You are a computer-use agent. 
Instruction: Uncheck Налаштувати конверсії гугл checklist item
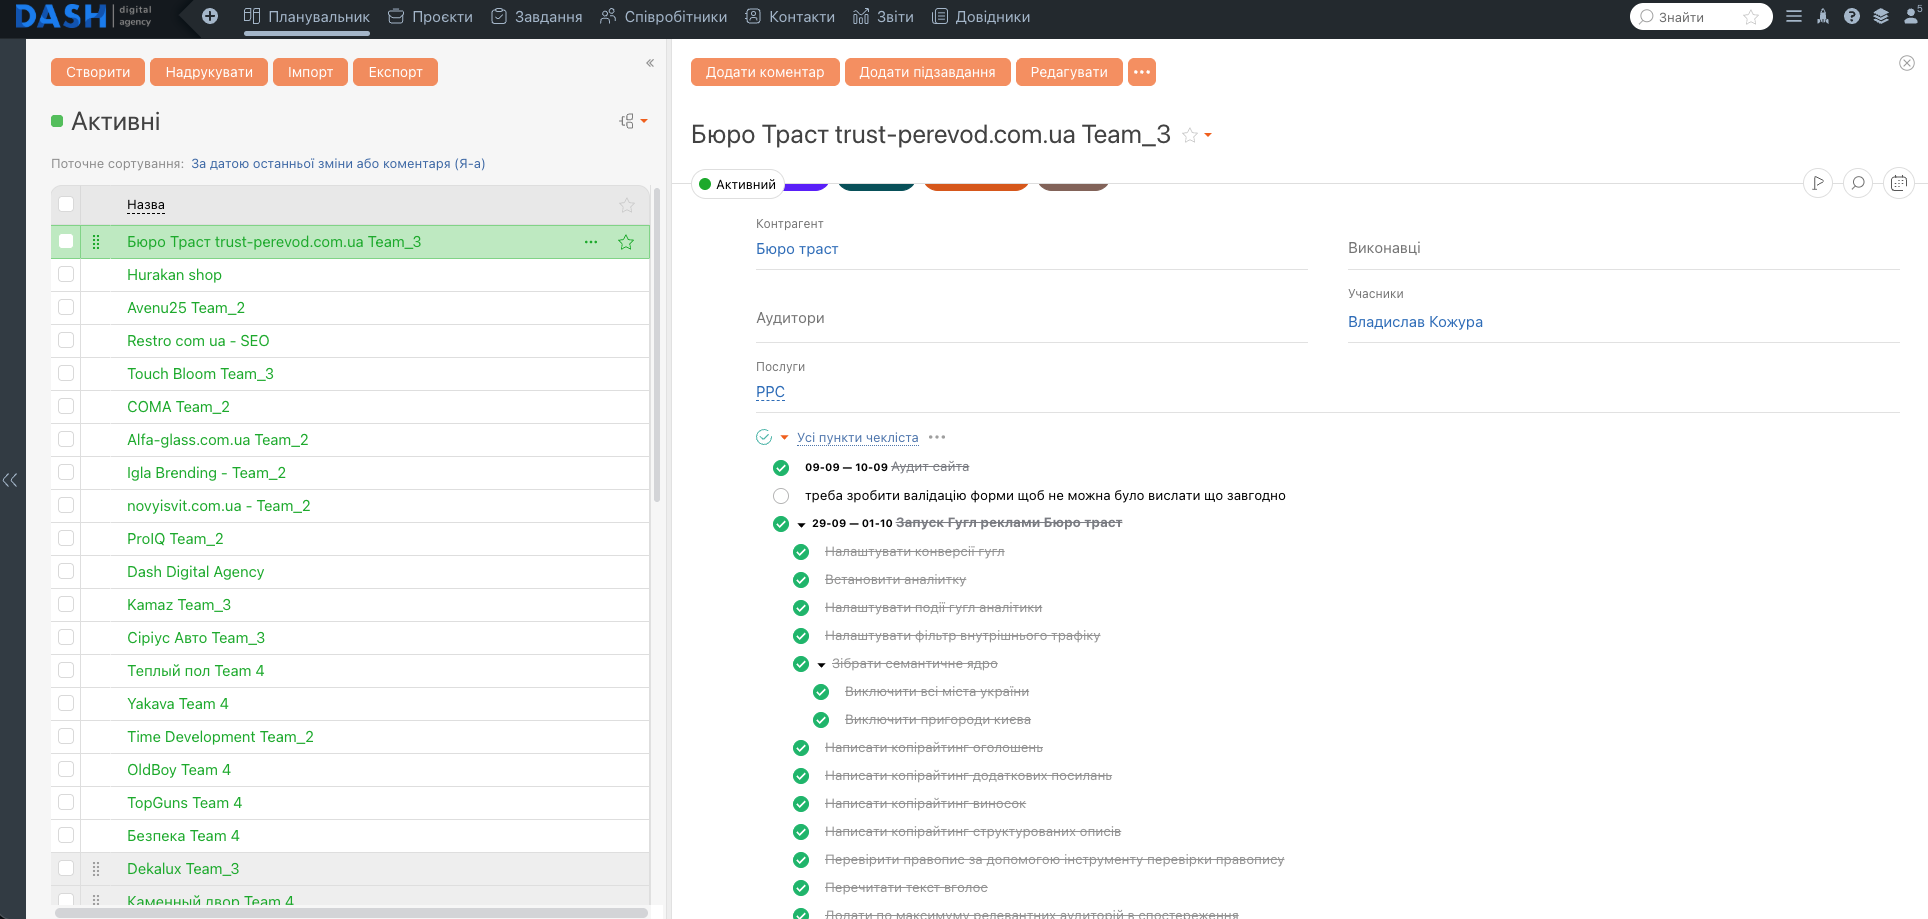pos(801,552)
